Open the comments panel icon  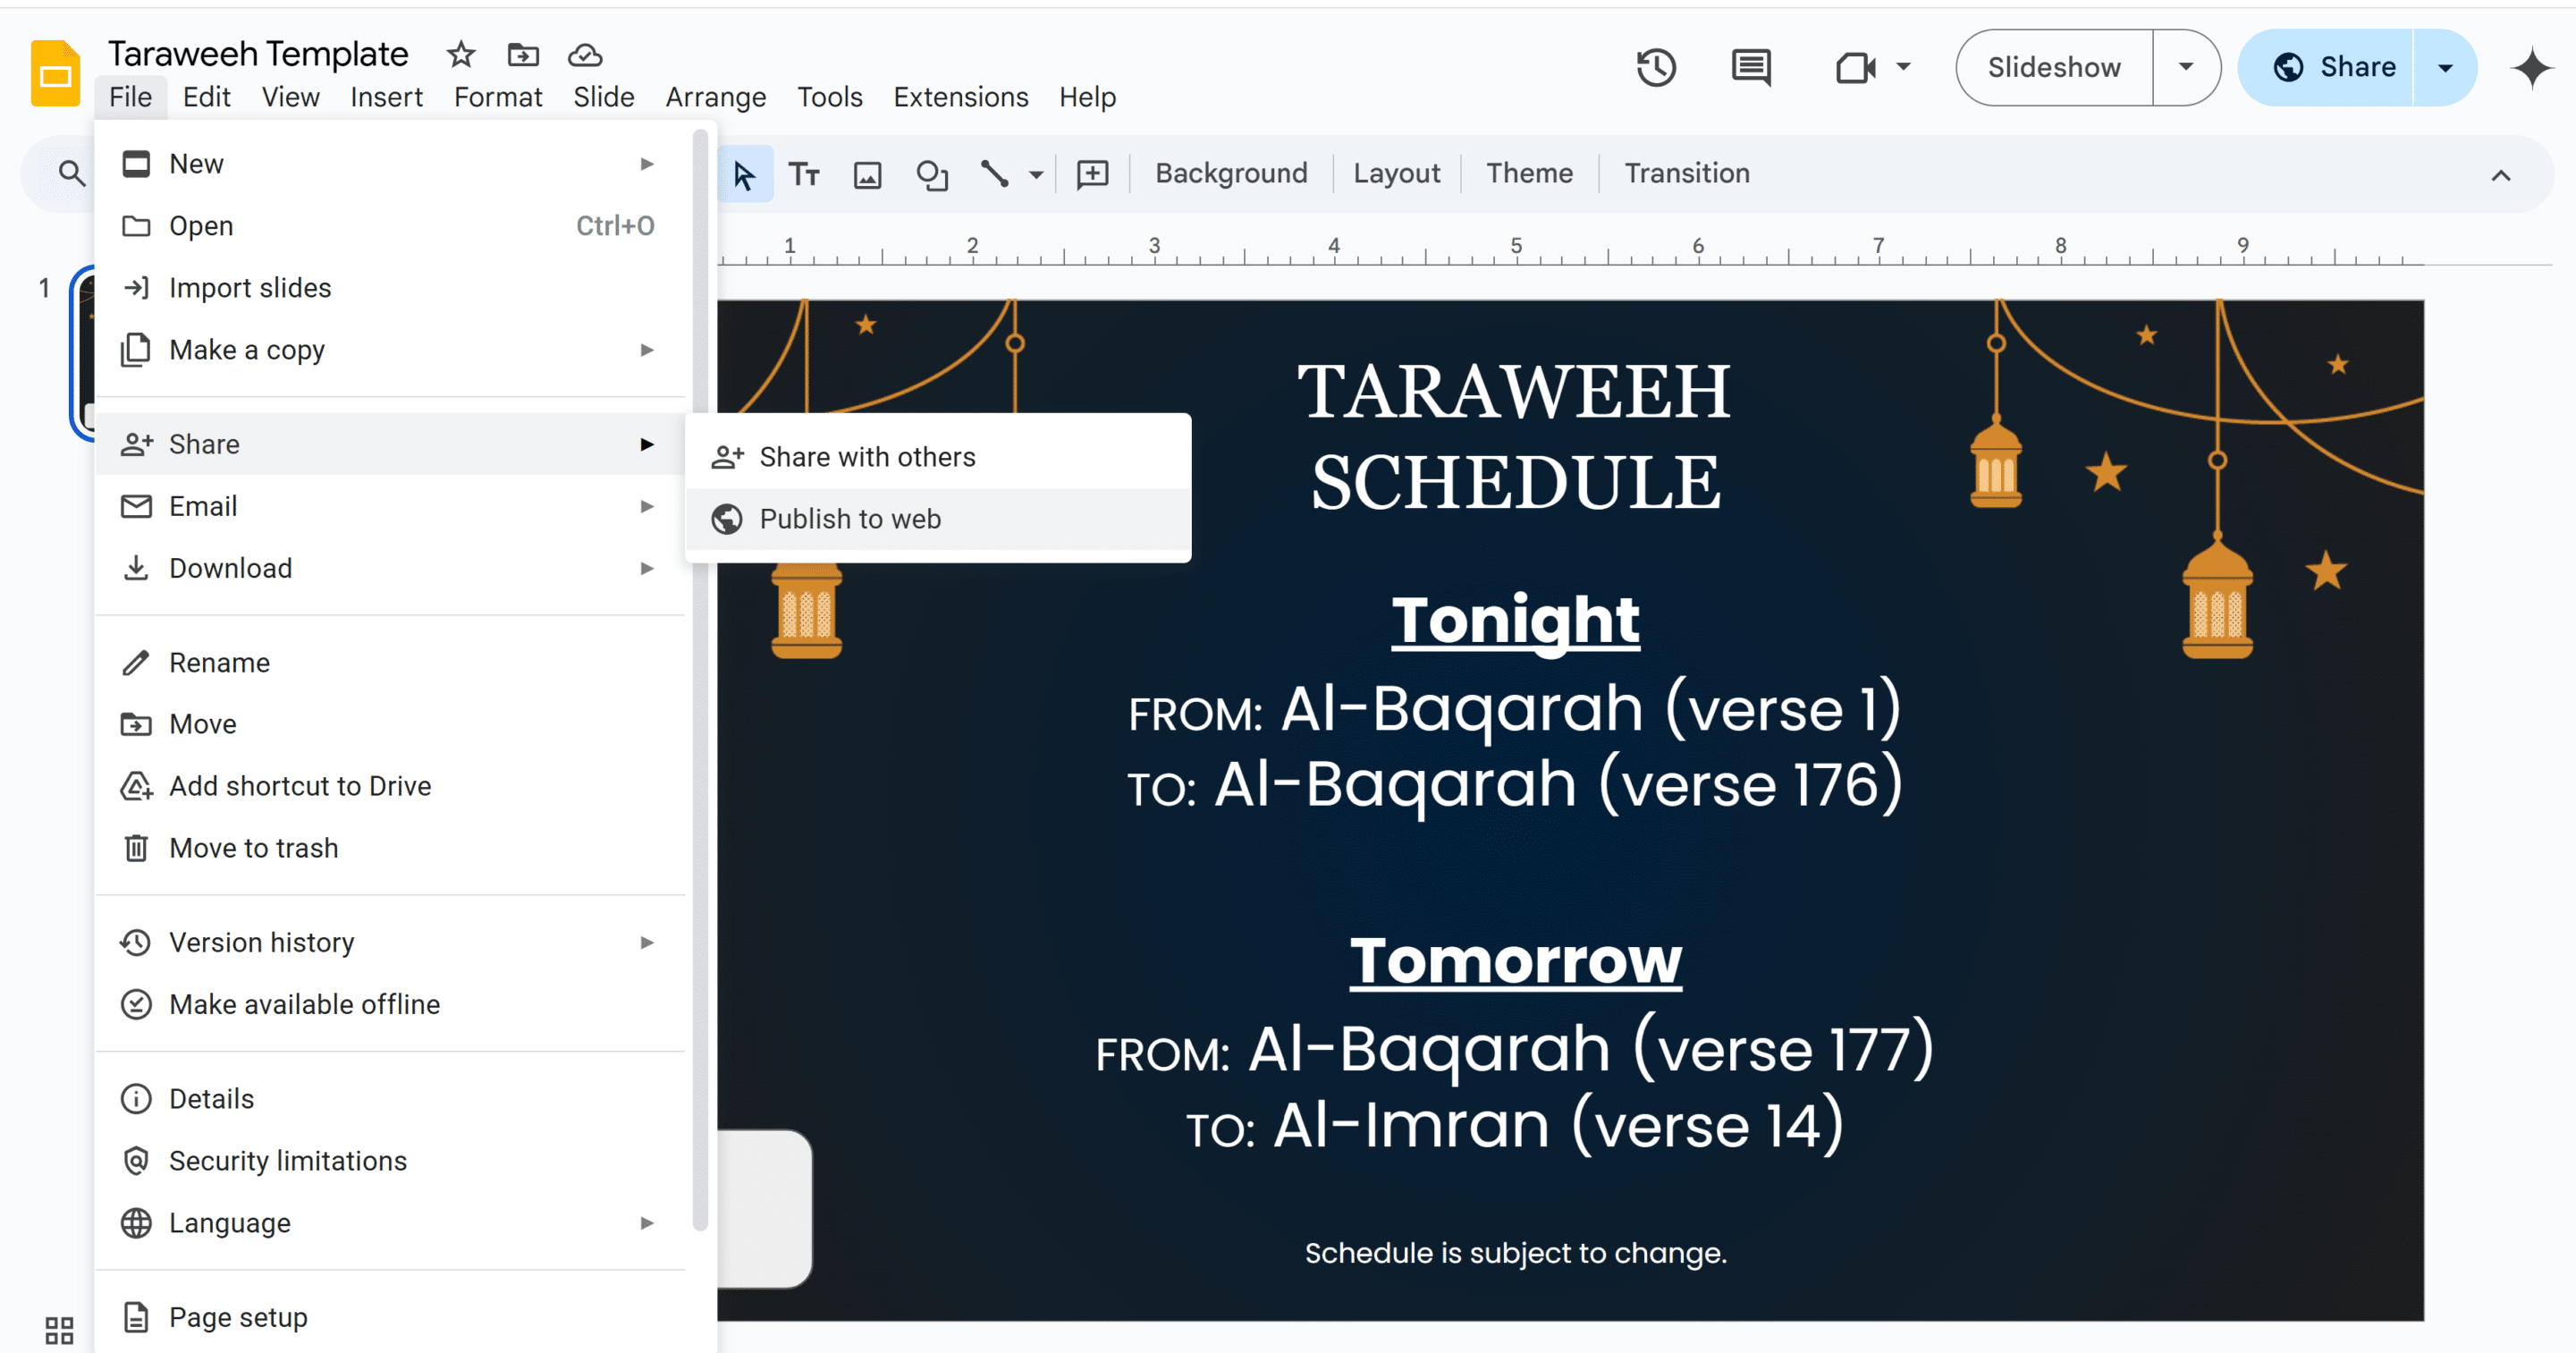[x=1750, y=67]
